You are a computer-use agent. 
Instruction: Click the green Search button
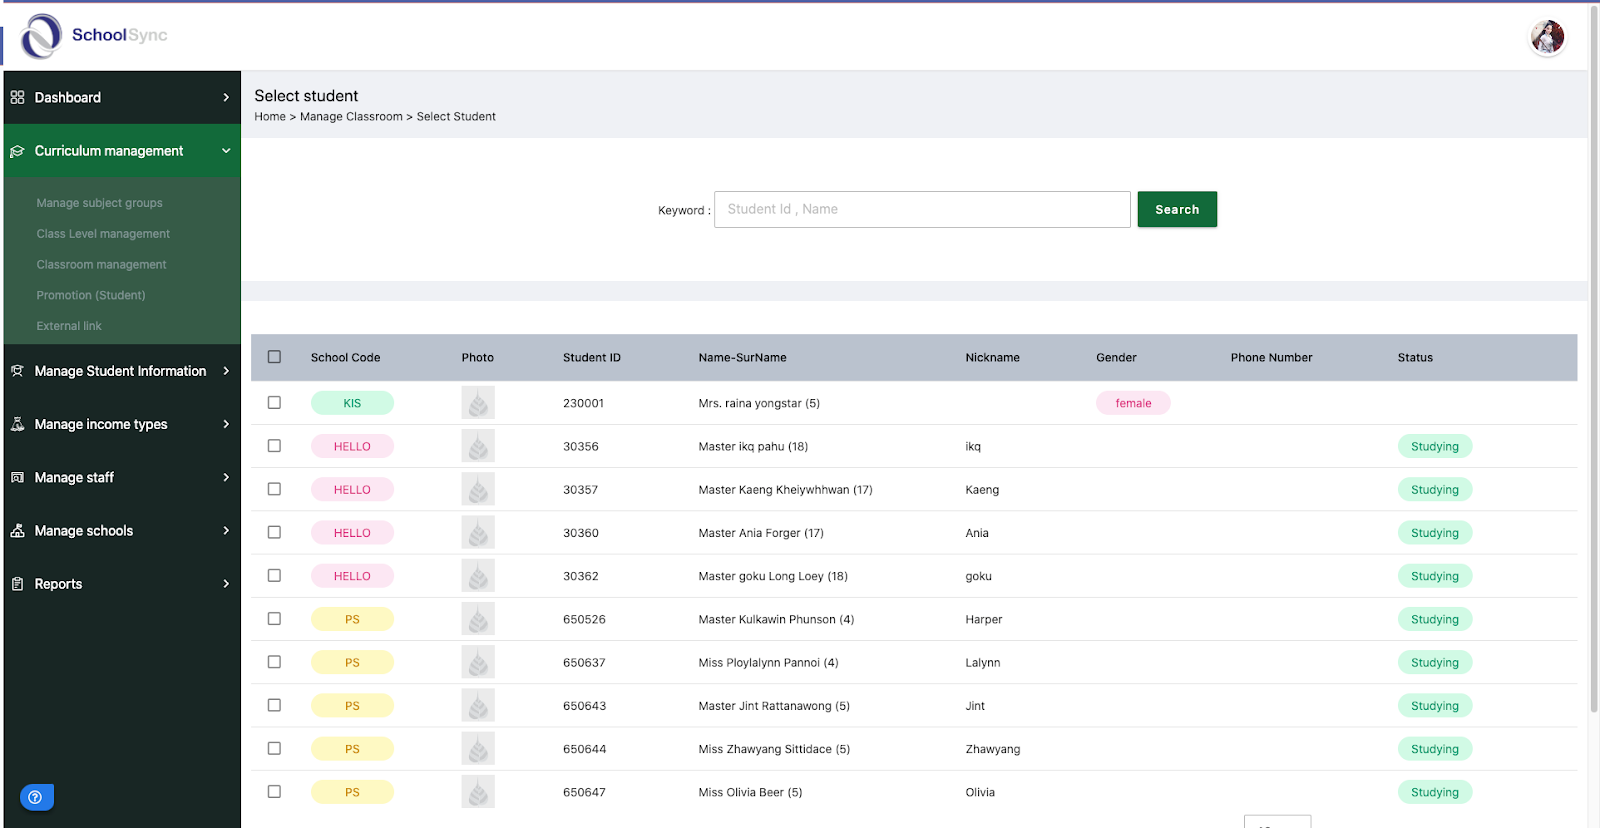1177,209
